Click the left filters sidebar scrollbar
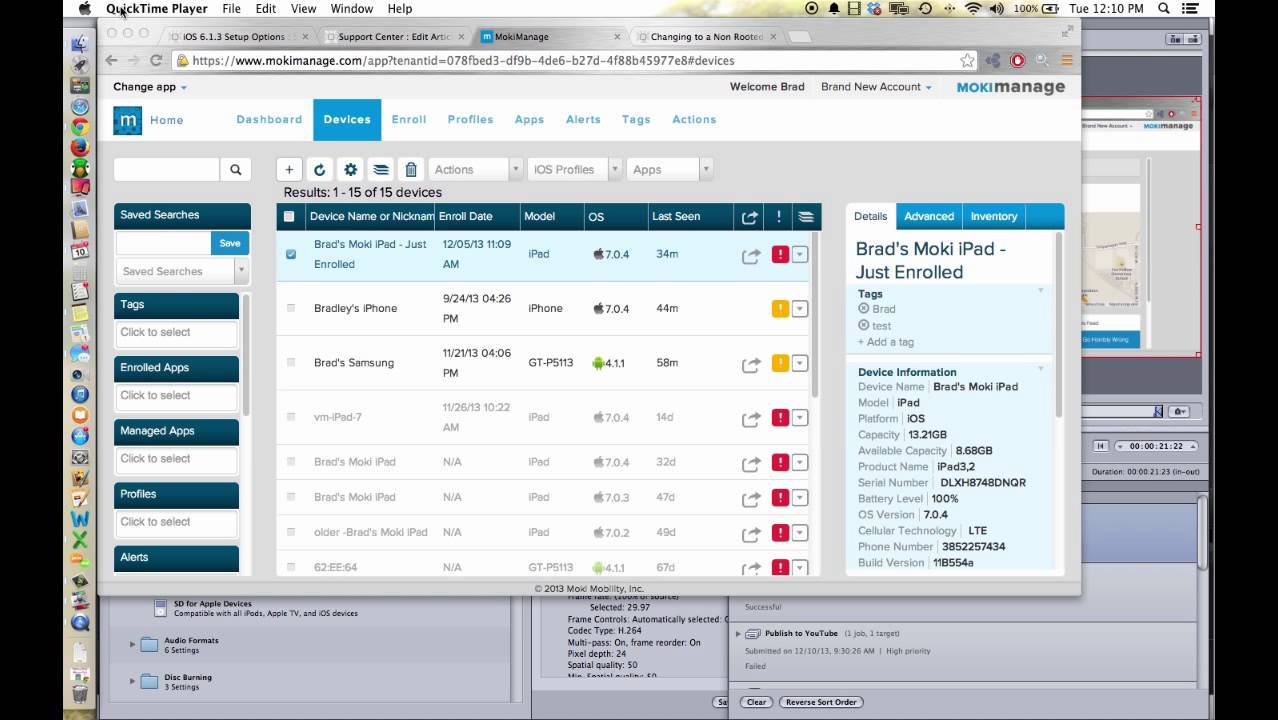The image size is (1278, 720). (245, 356)
